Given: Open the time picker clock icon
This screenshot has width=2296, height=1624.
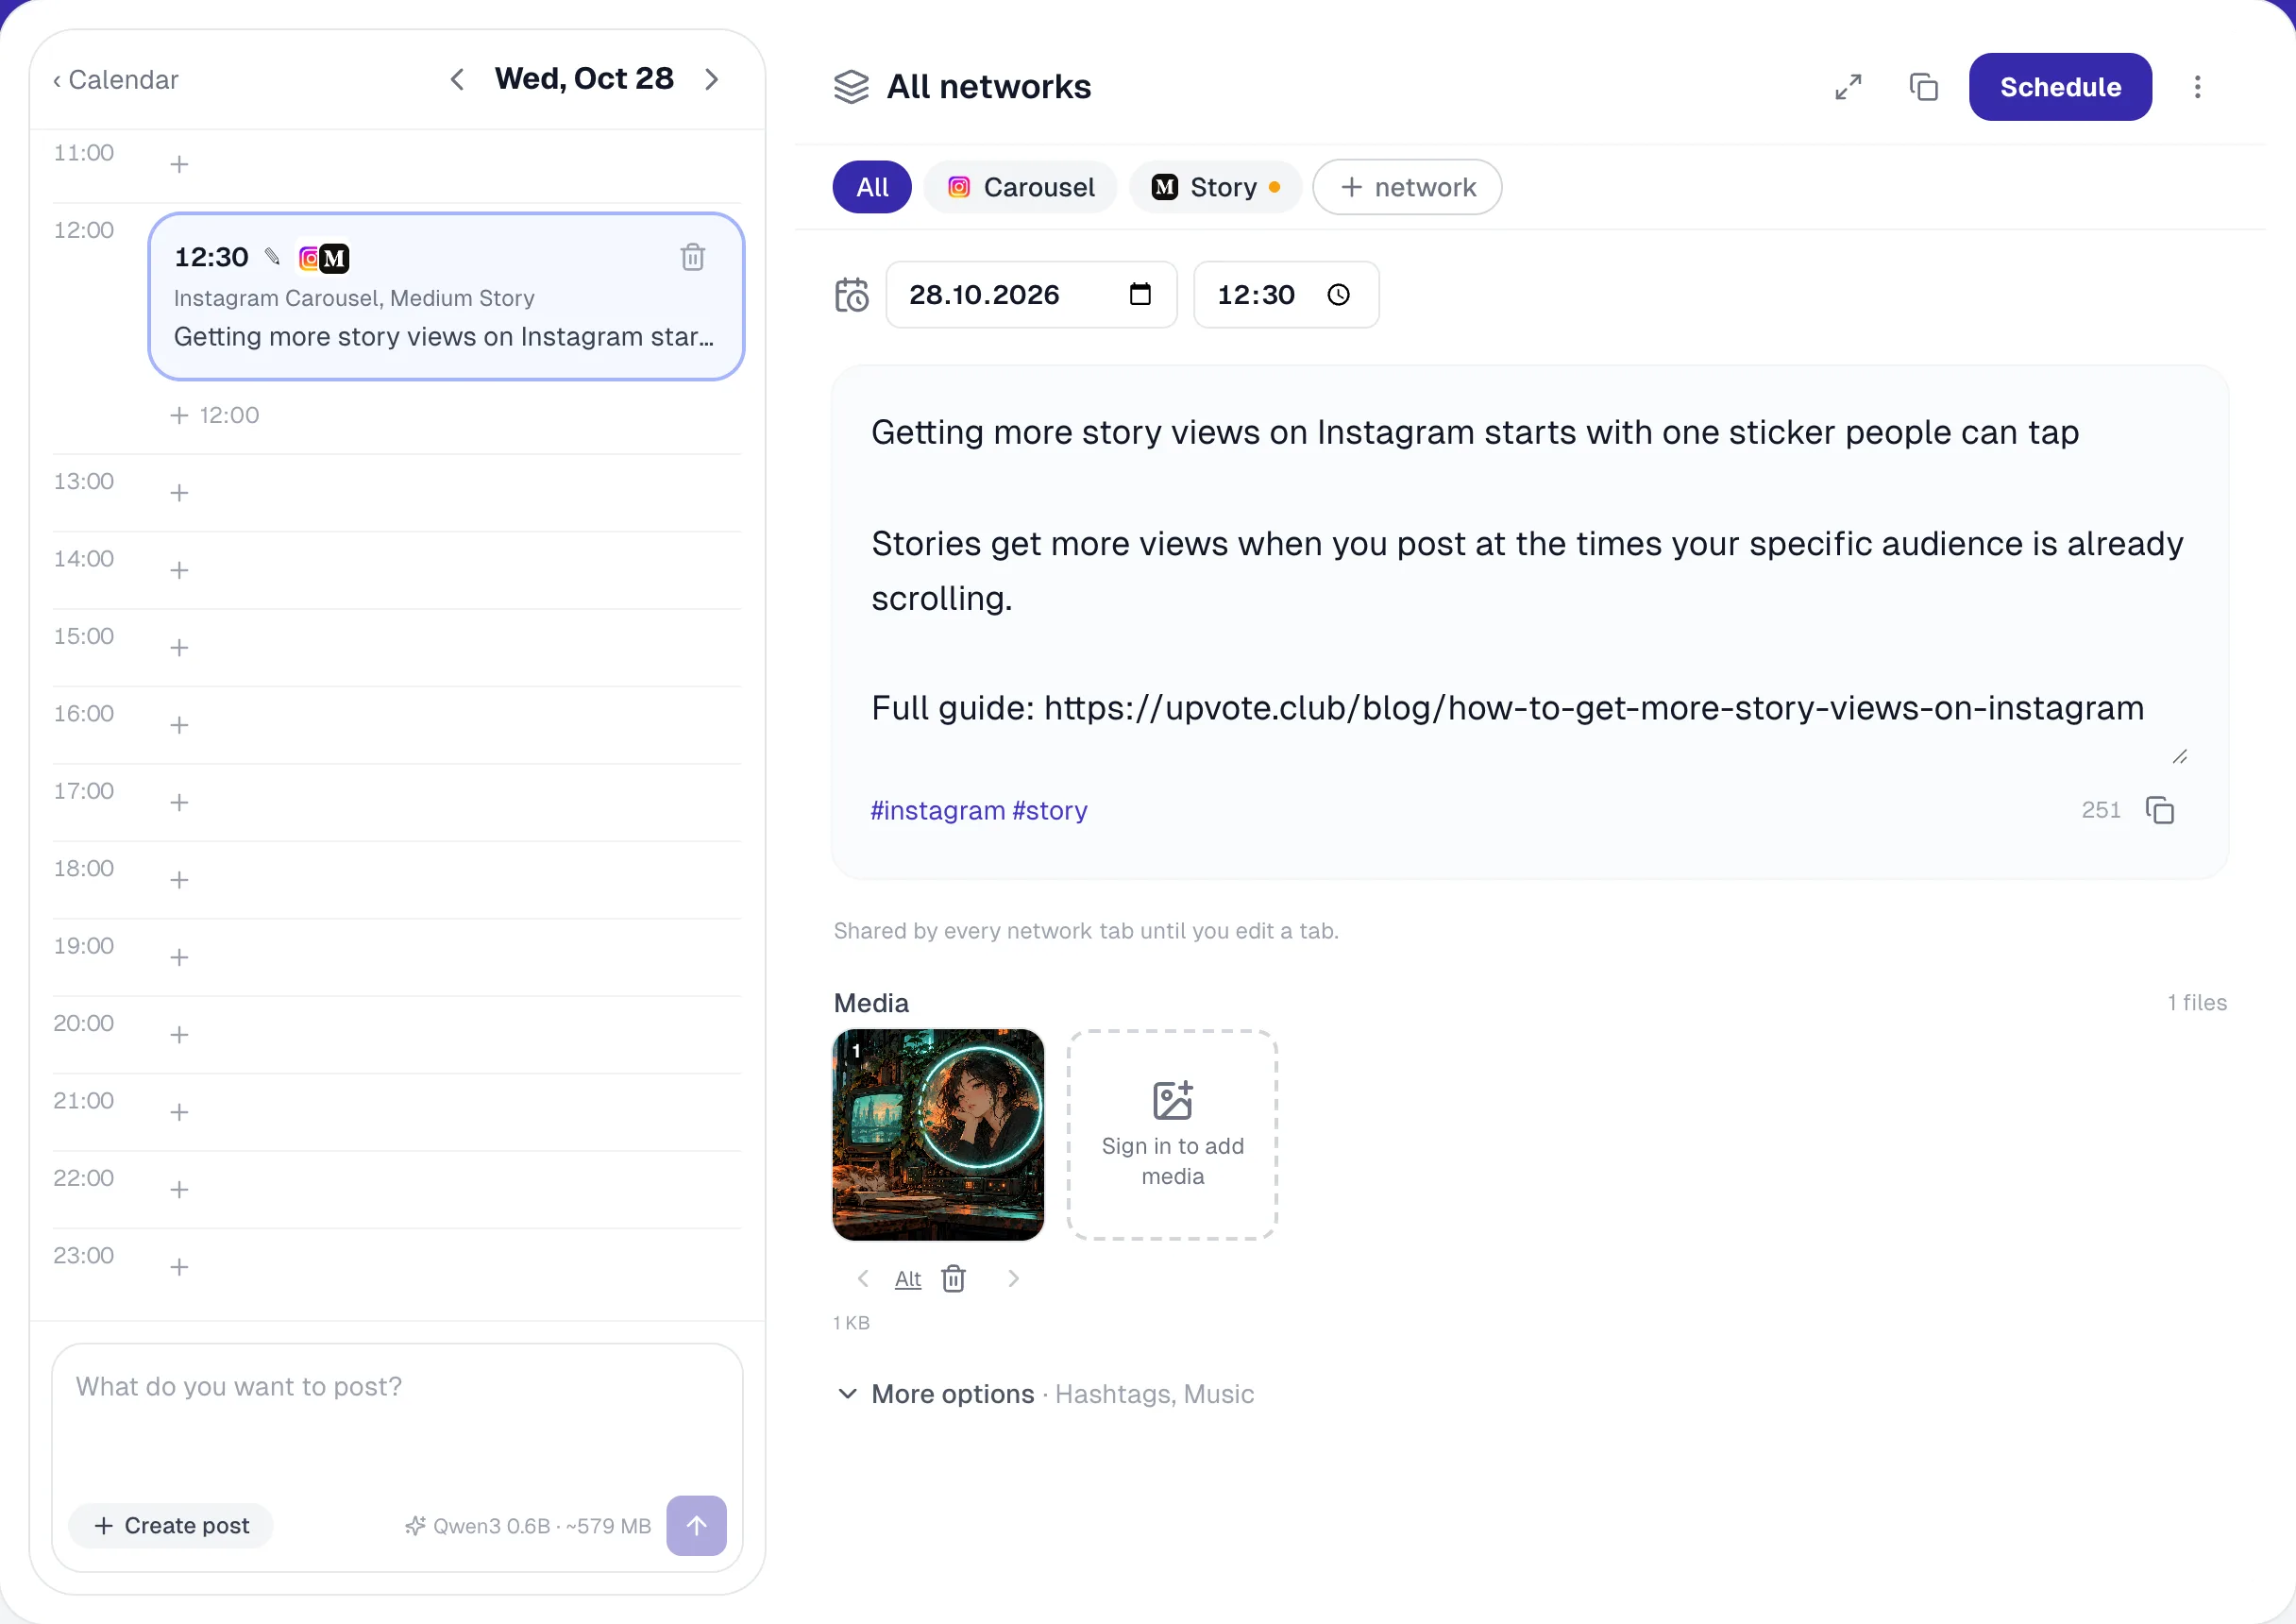Looking at the screenshot, I should click(x=1338, y=294).
